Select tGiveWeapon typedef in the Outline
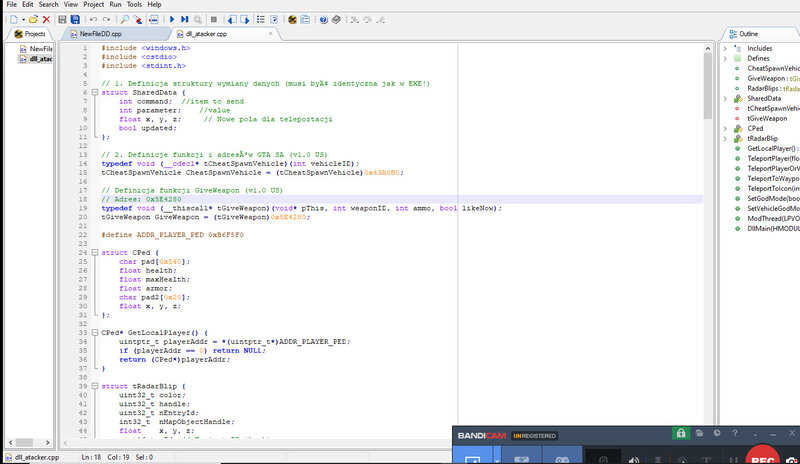This screenshot has width=800, height=464. [x=767, y=118]
